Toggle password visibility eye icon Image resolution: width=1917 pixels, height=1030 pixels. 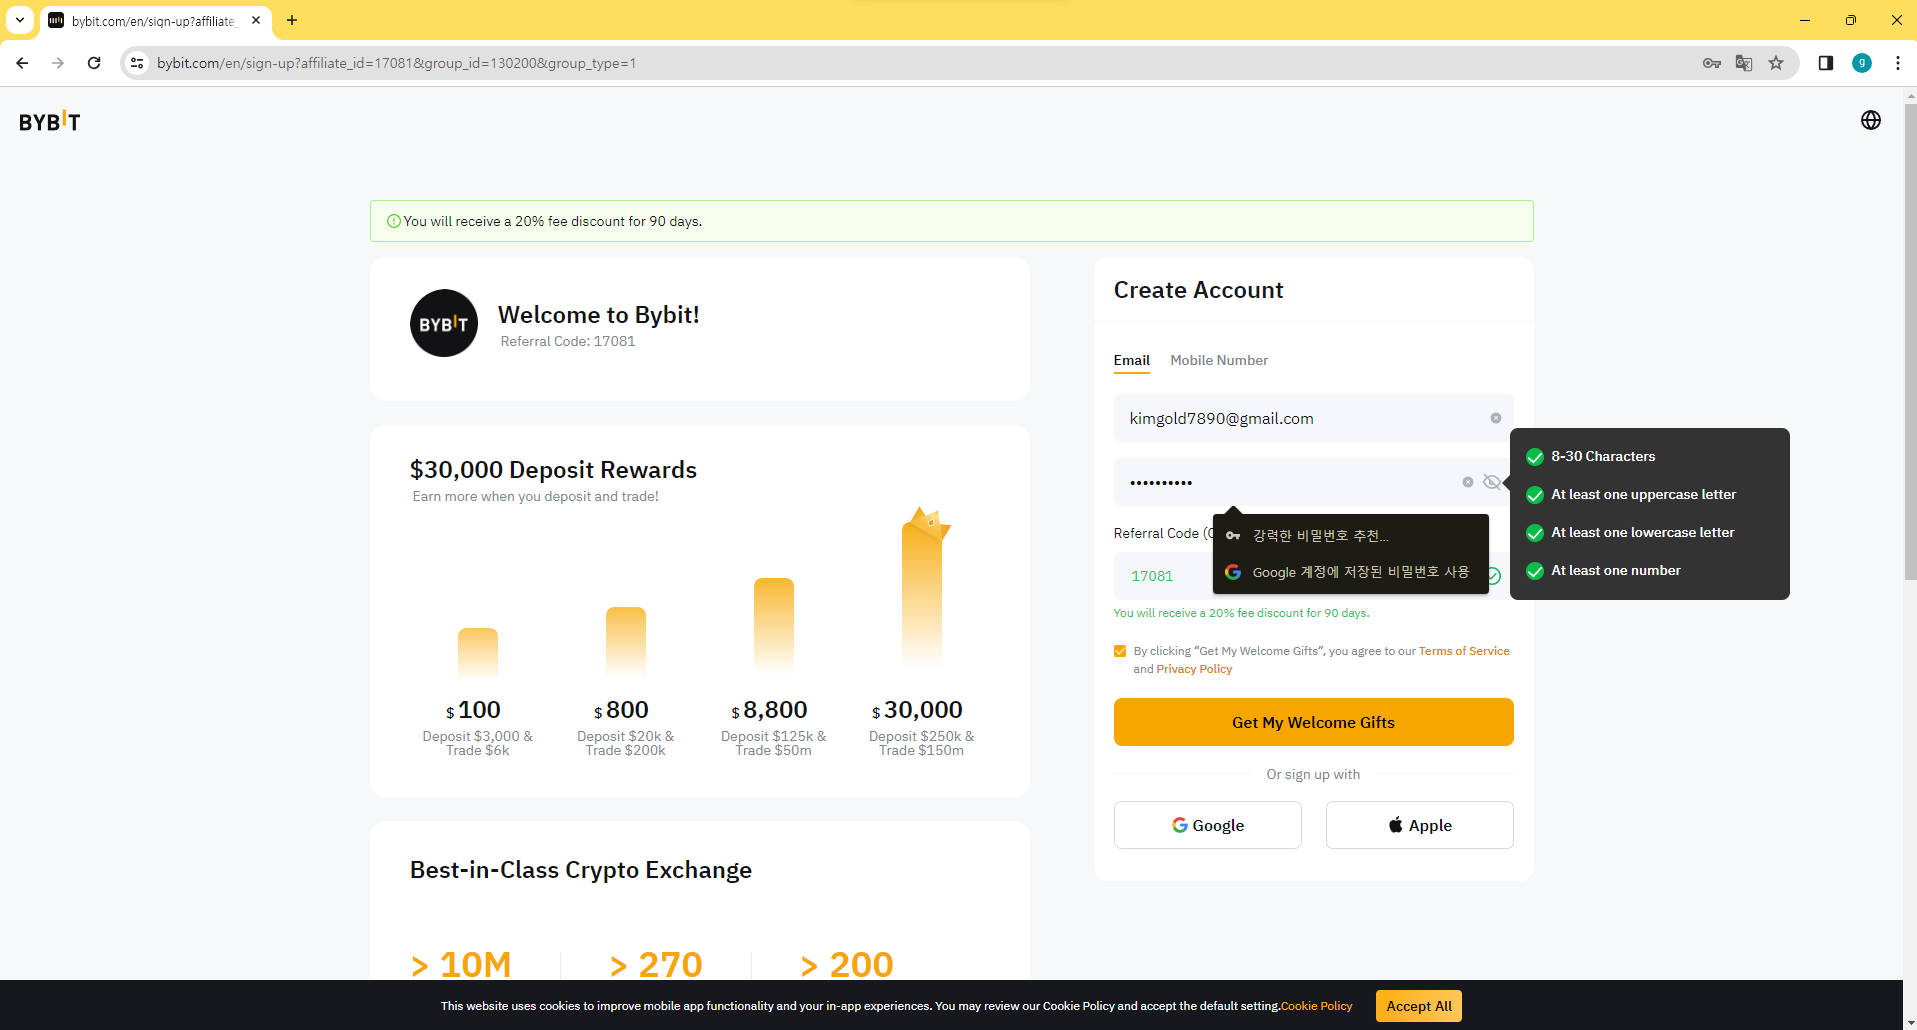pyautogui.click(x=1491, y=482)
